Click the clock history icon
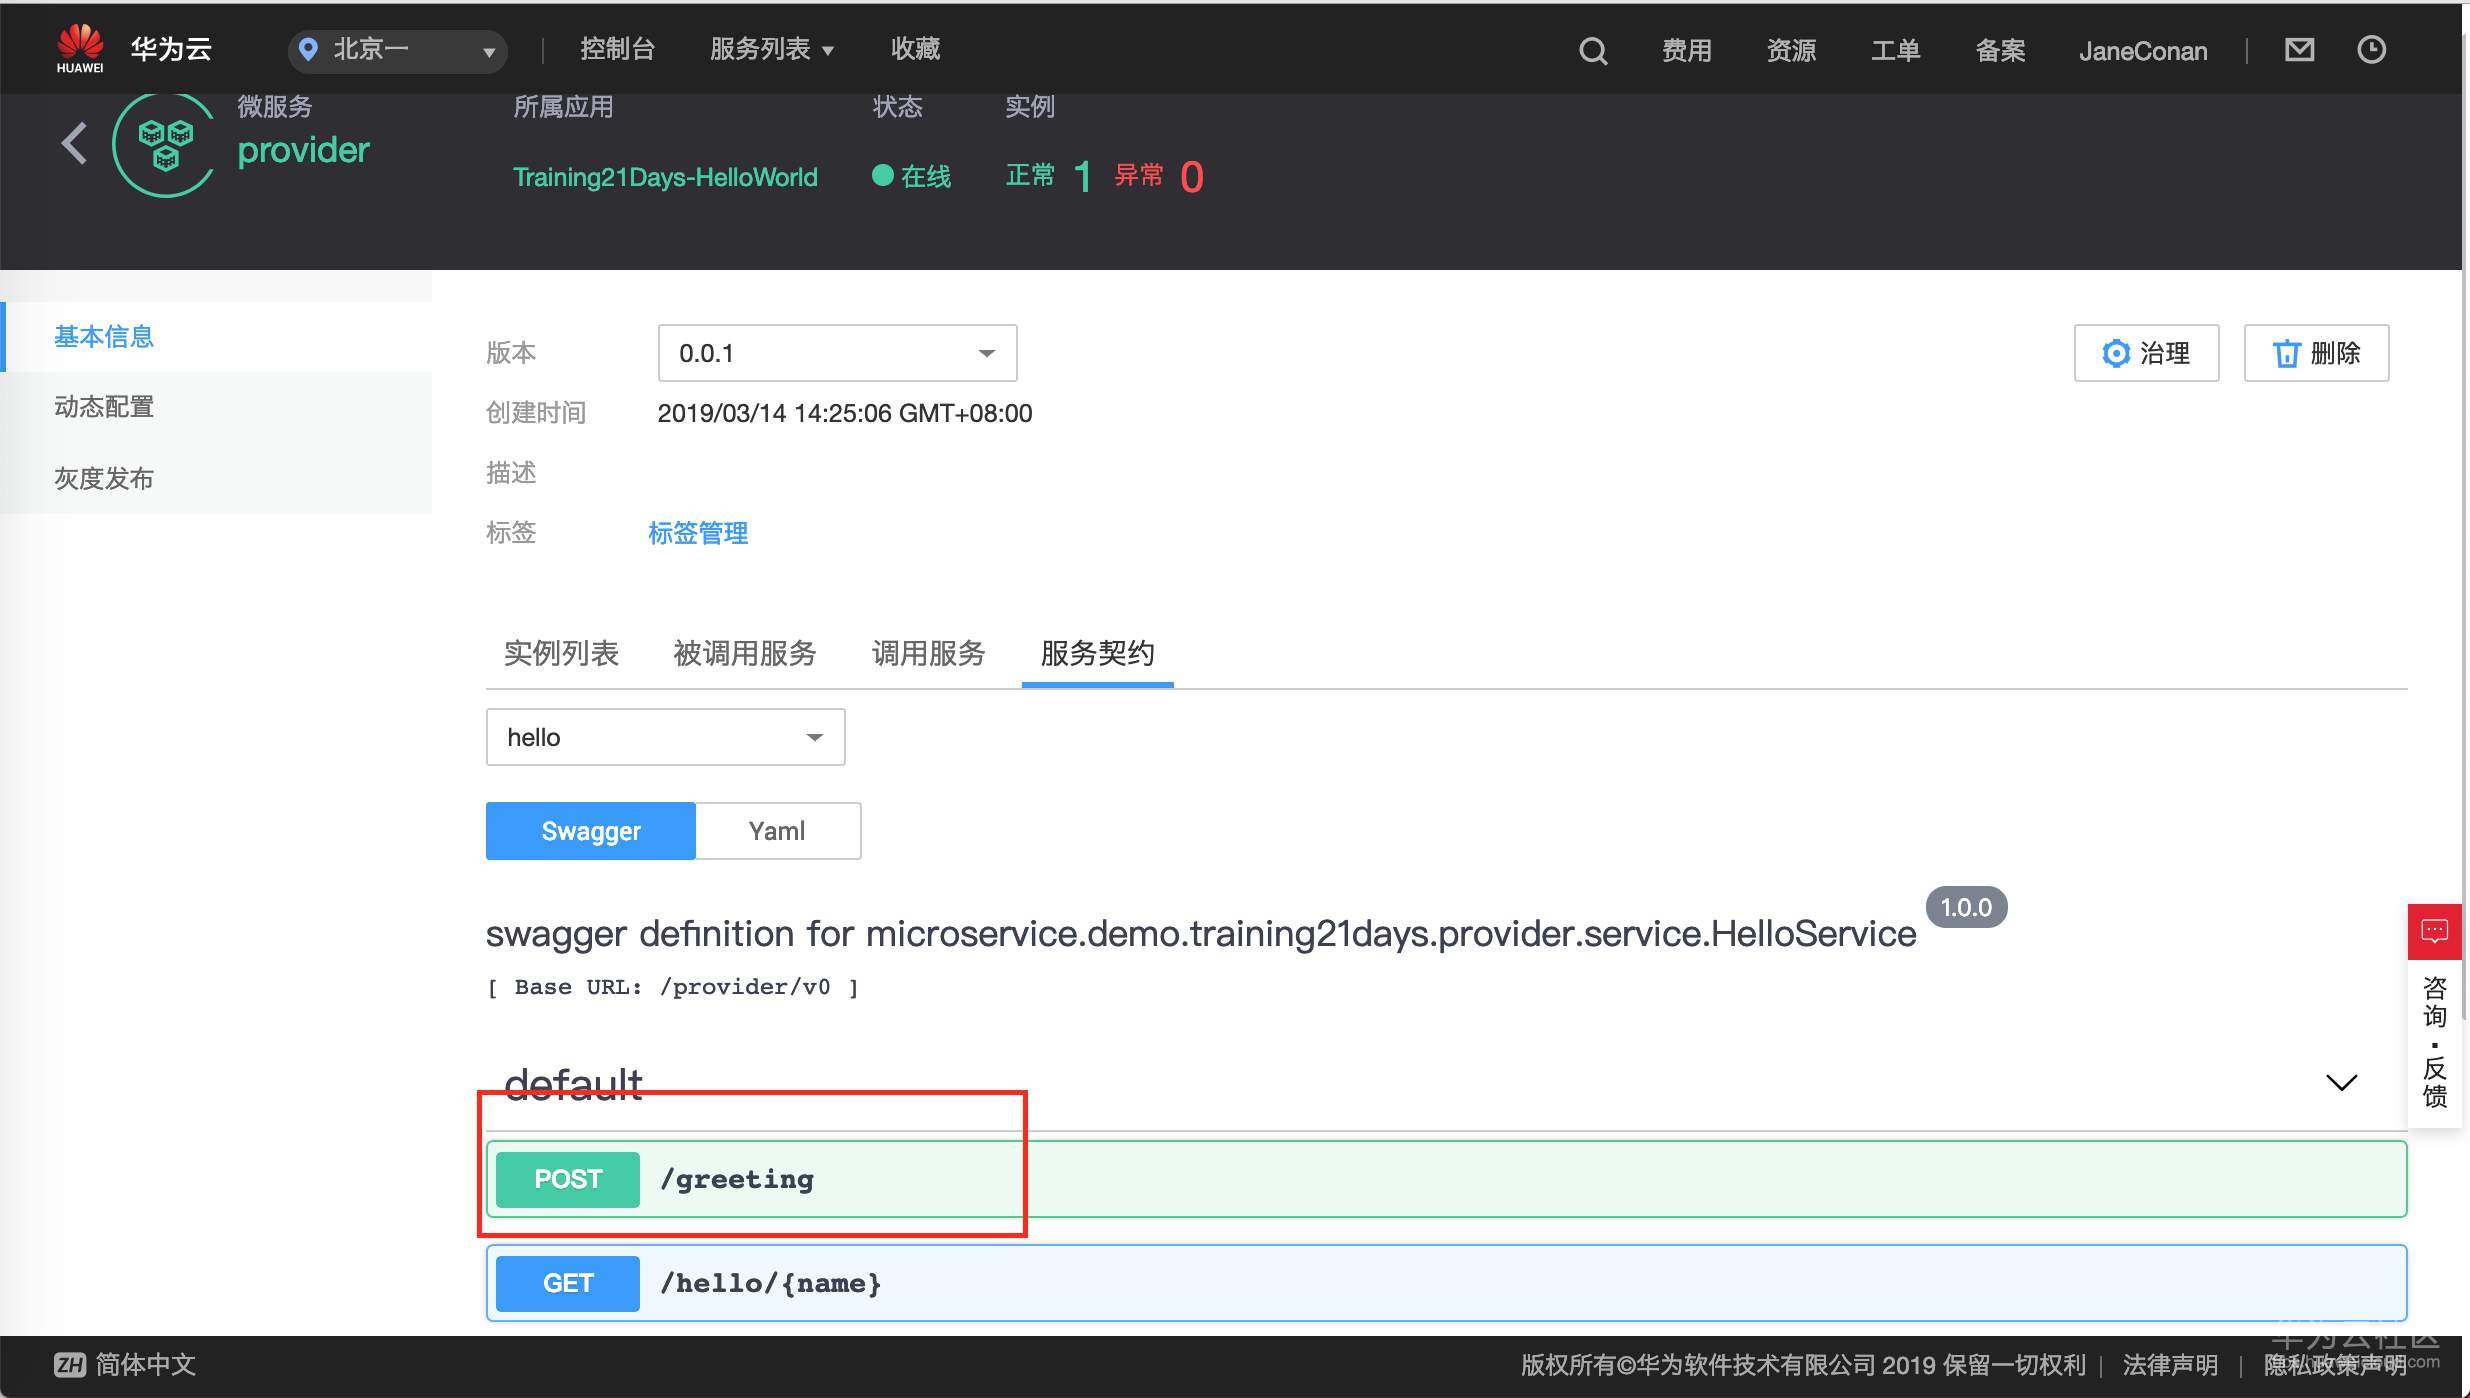This screenshot has width=2470, height=1398. point(2371,49)
